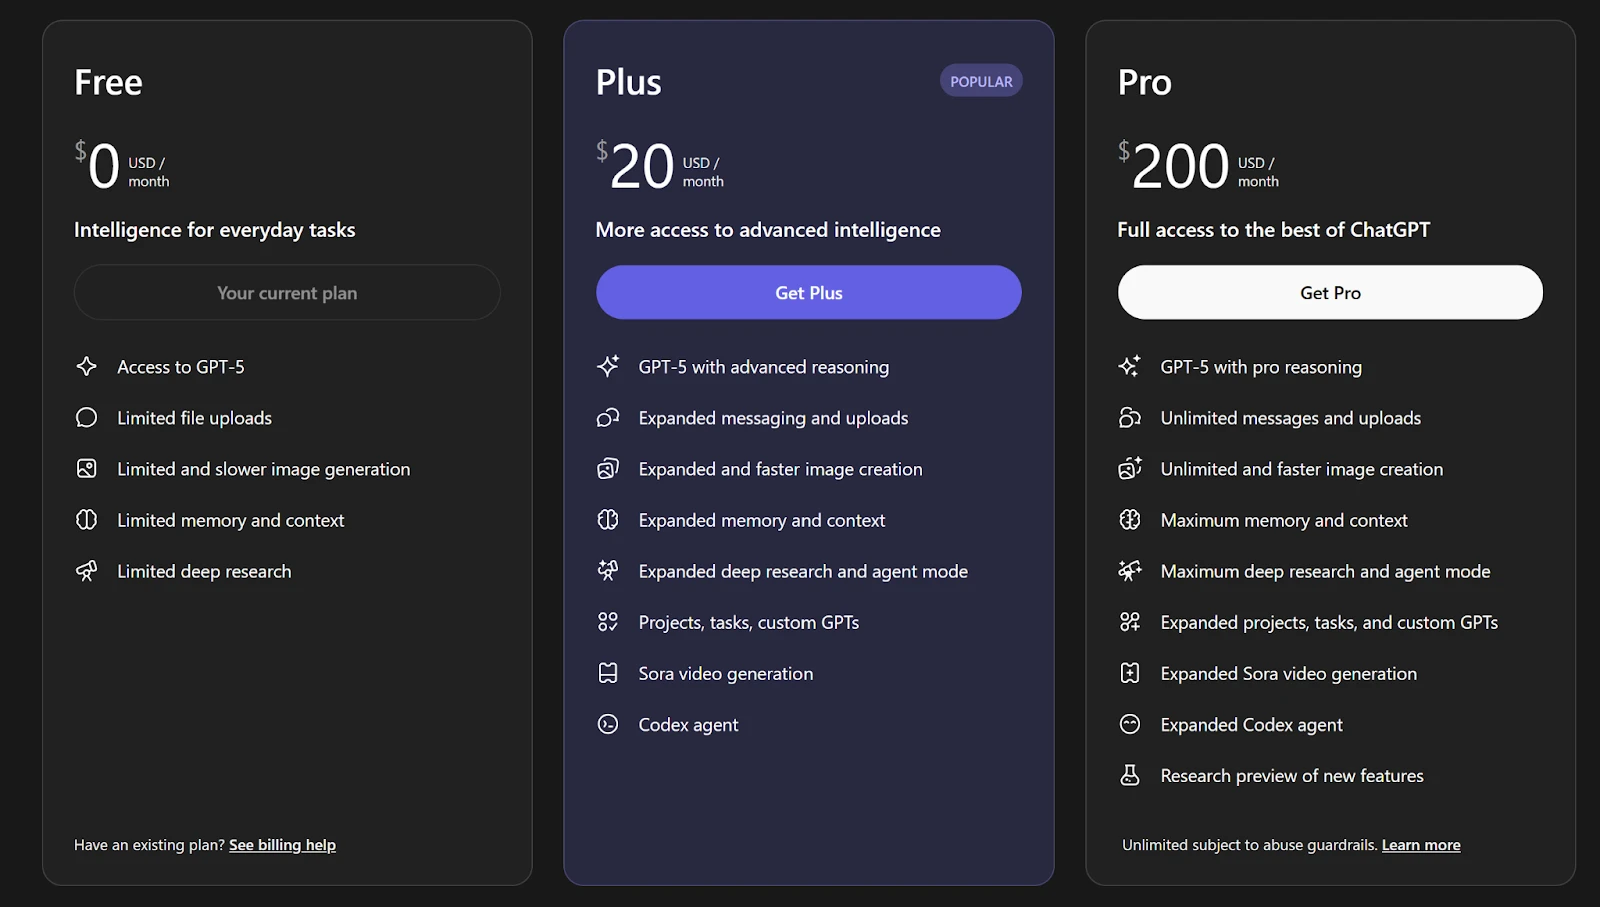Click the icon beside Unlimited messages and uploads
This screenshot has width=1600, height=907.
coord(1130,418)
